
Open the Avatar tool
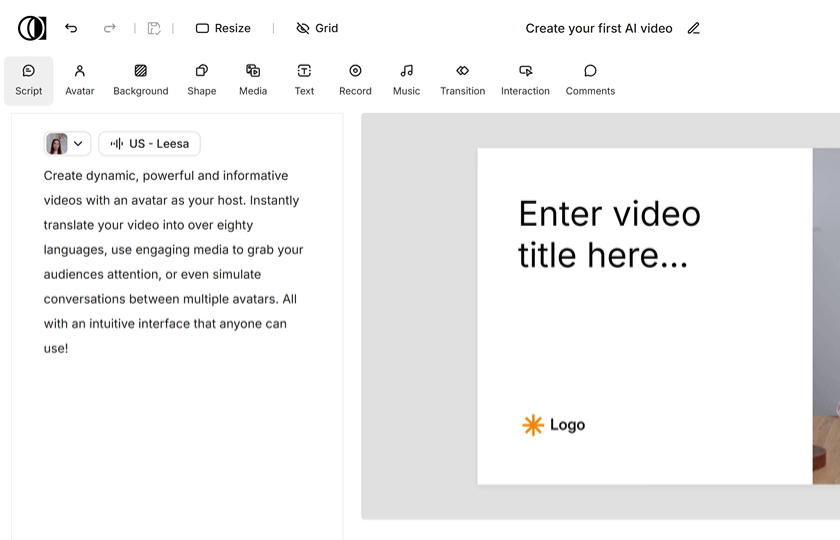click(80, 80)
